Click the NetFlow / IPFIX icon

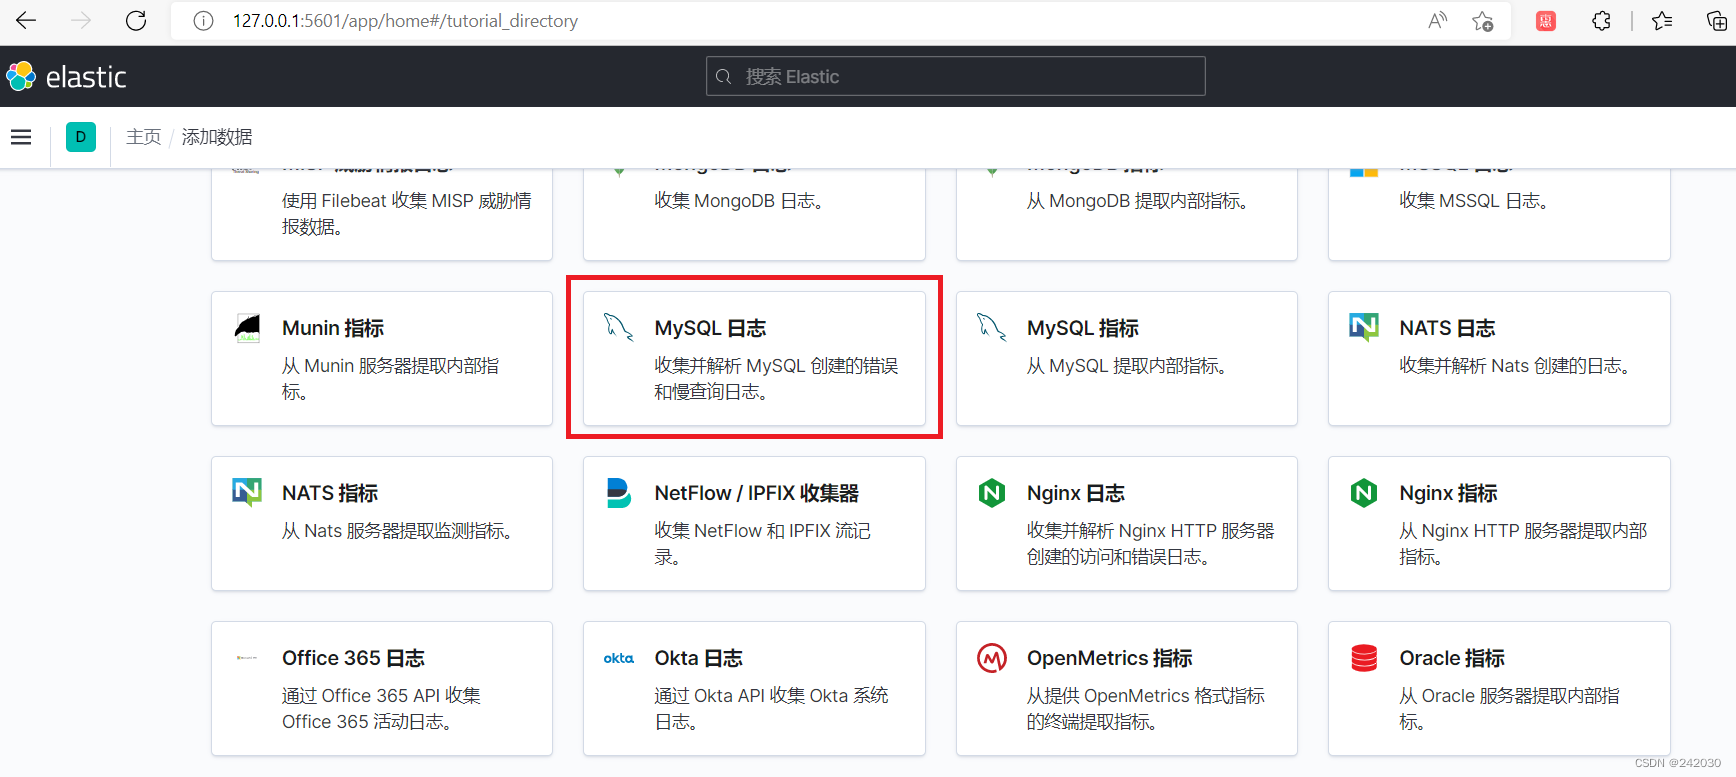[x=619, y=492]
